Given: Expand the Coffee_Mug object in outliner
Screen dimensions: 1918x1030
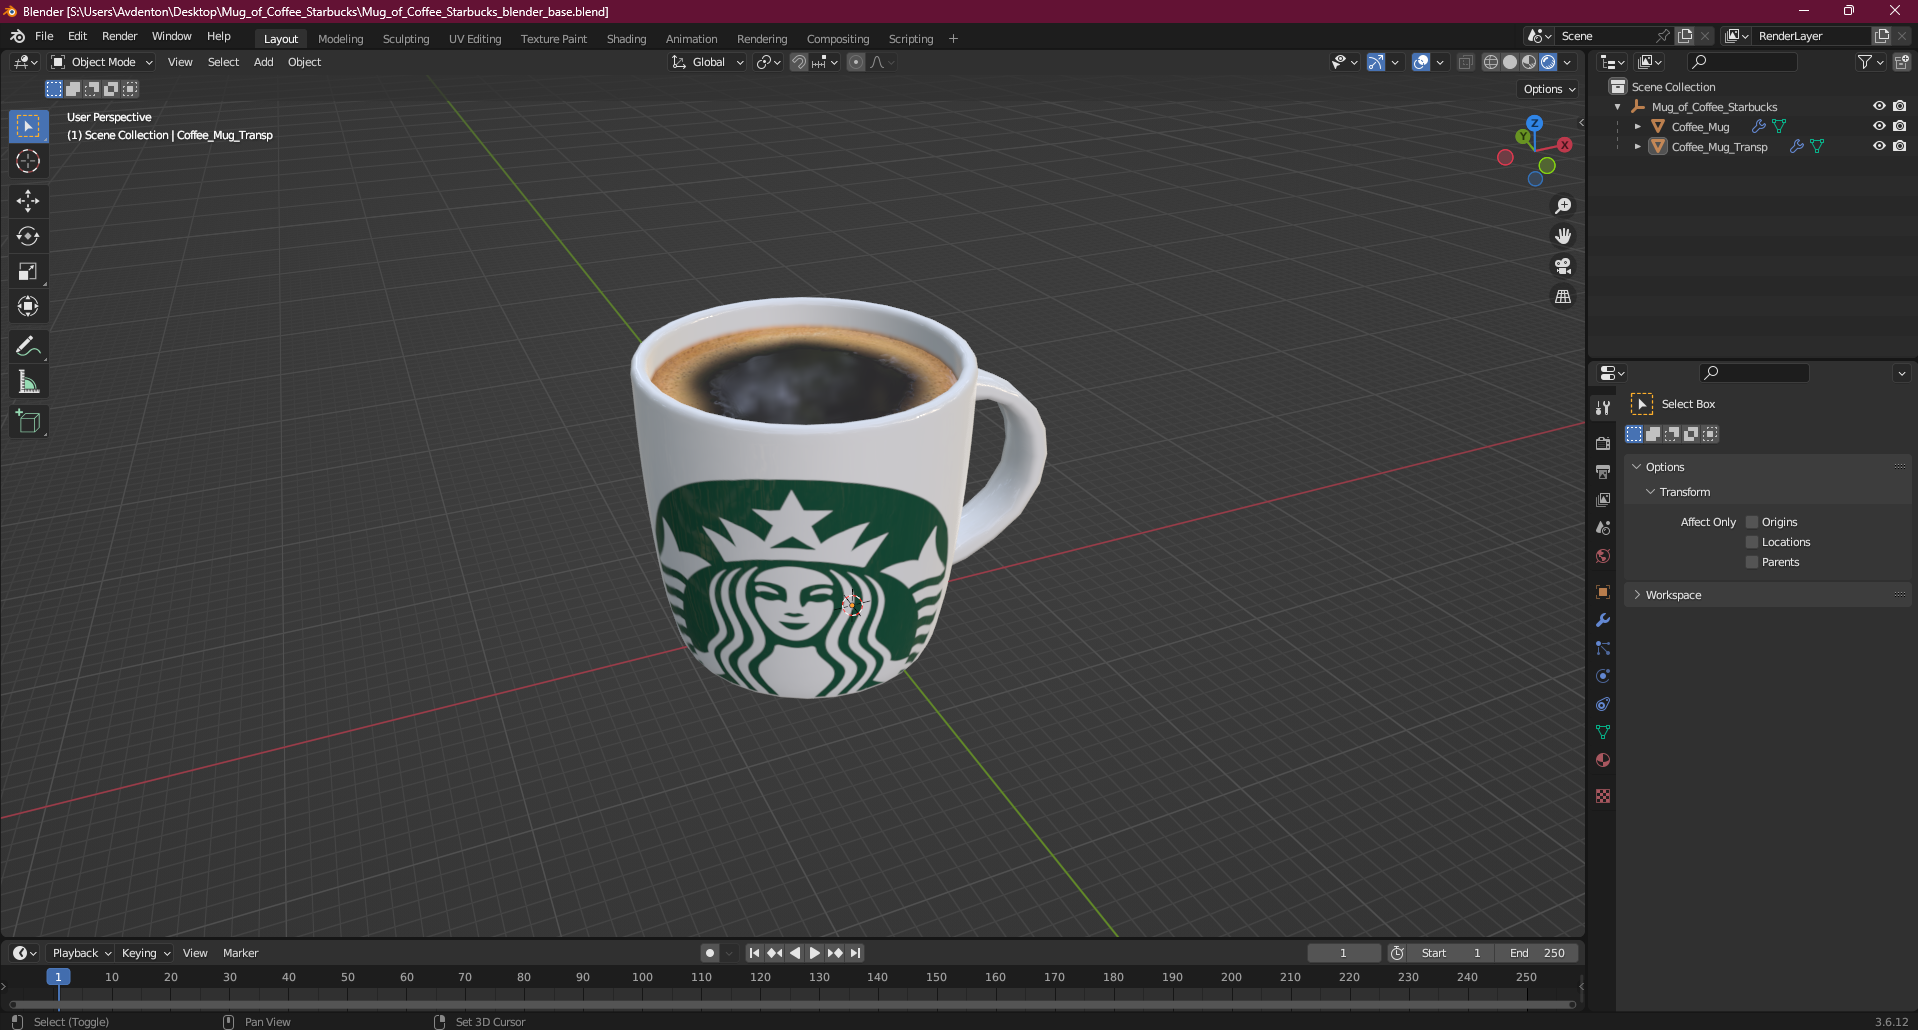Looking at the screenshot, I should 1637,127.
